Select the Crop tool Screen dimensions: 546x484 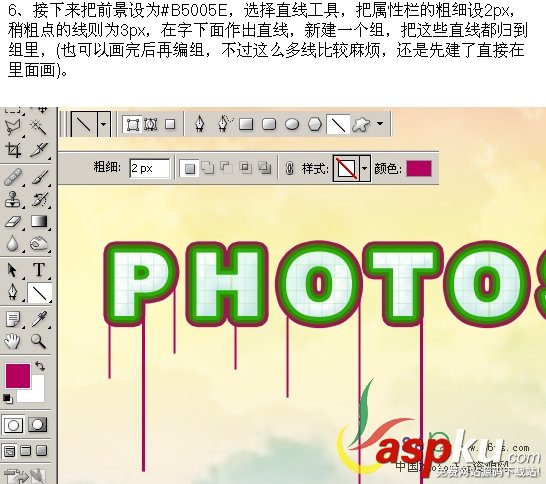[13, 150]
